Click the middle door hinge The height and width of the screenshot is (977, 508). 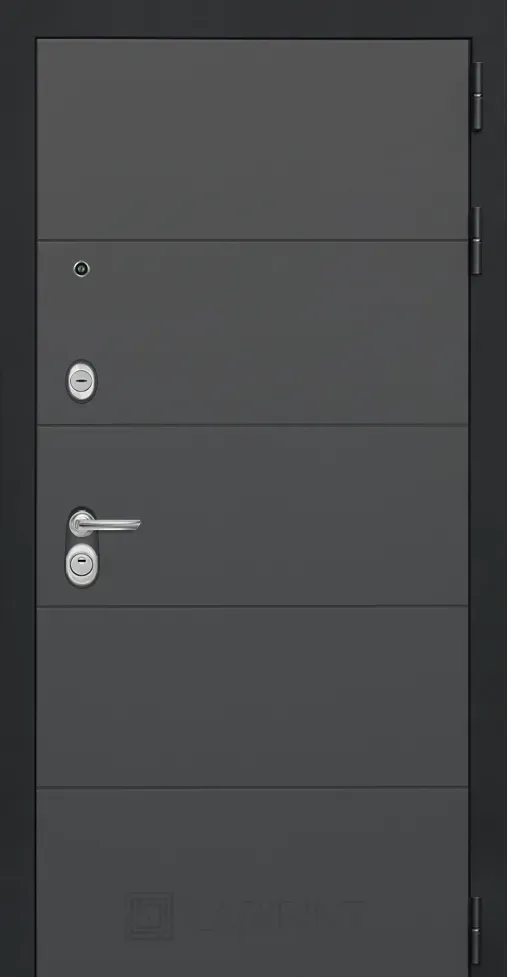(477, 240)
